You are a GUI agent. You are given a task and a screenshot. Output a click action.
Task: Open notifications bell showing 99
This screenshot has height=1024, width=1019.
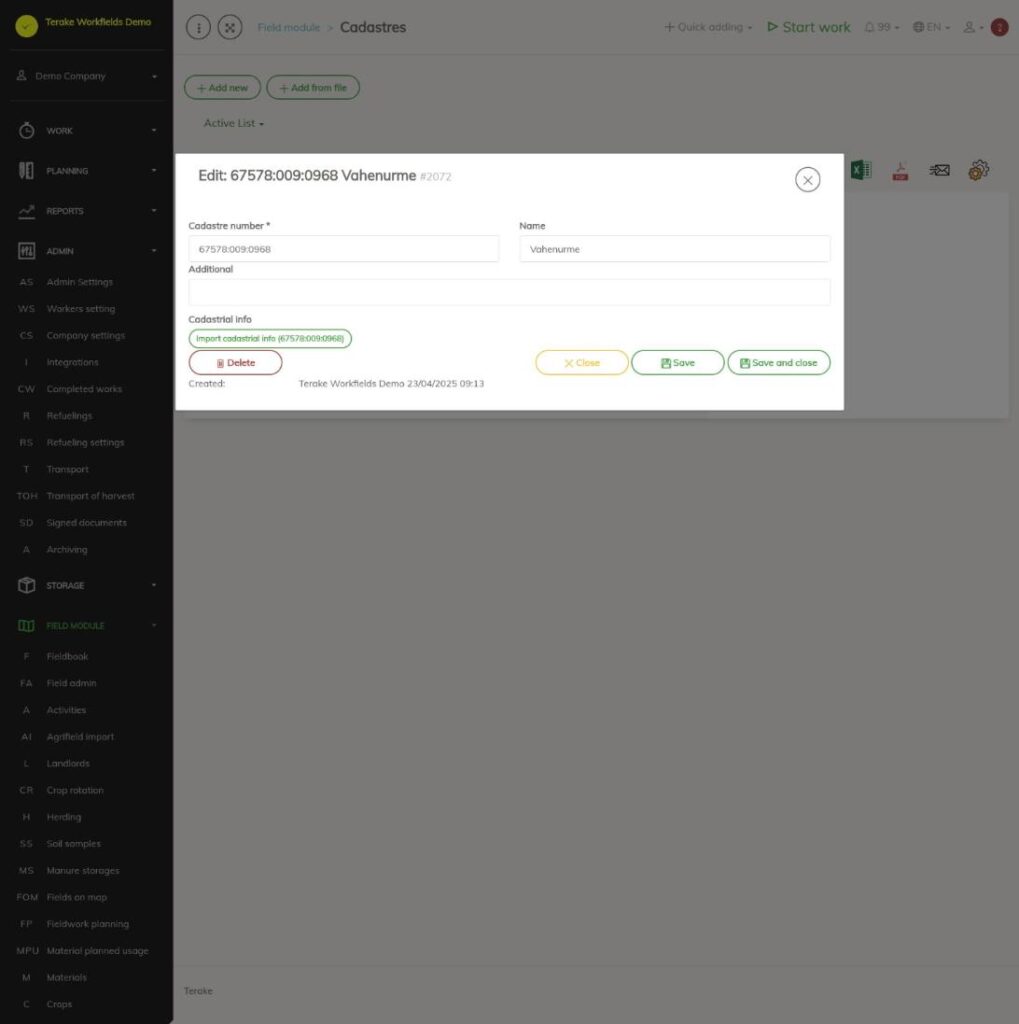click(x=881, y=27)
